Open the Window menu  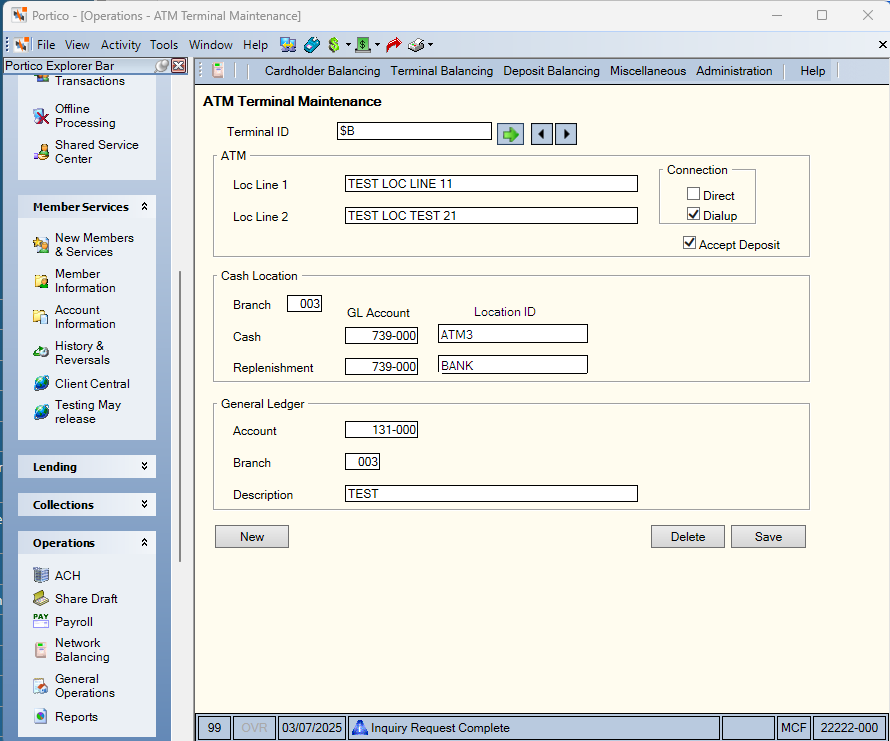[x=211, y=45]
